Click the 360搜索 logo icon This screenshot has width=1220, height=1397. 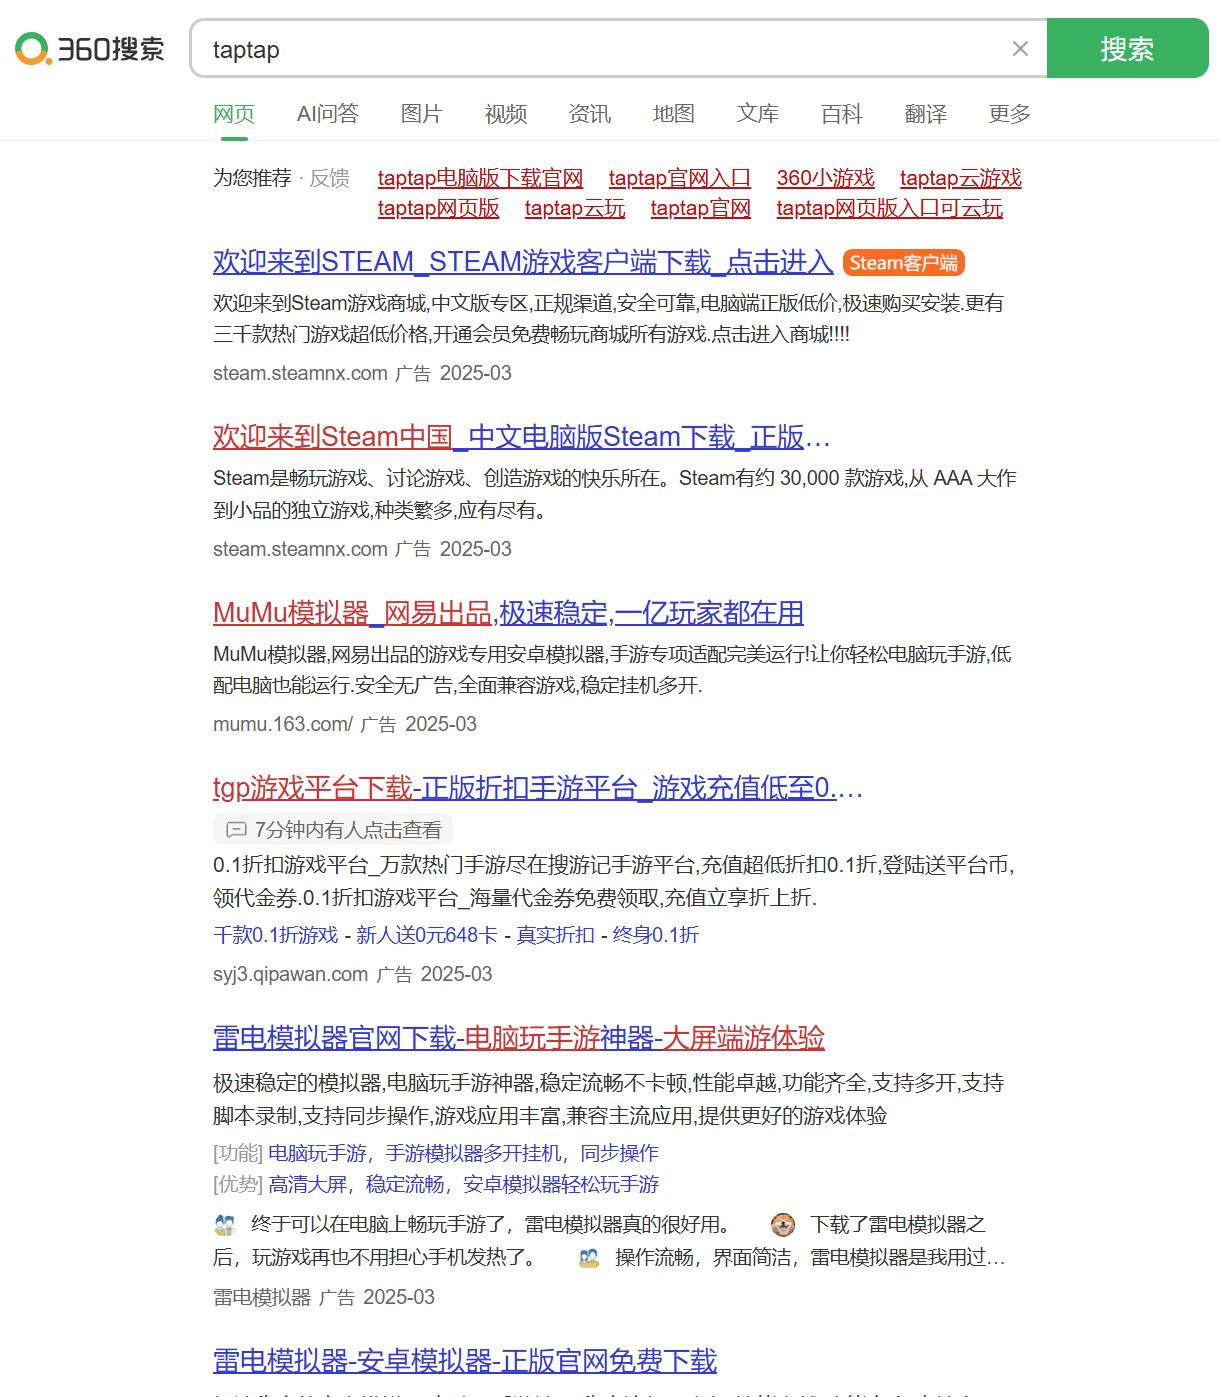coord(33,48)
